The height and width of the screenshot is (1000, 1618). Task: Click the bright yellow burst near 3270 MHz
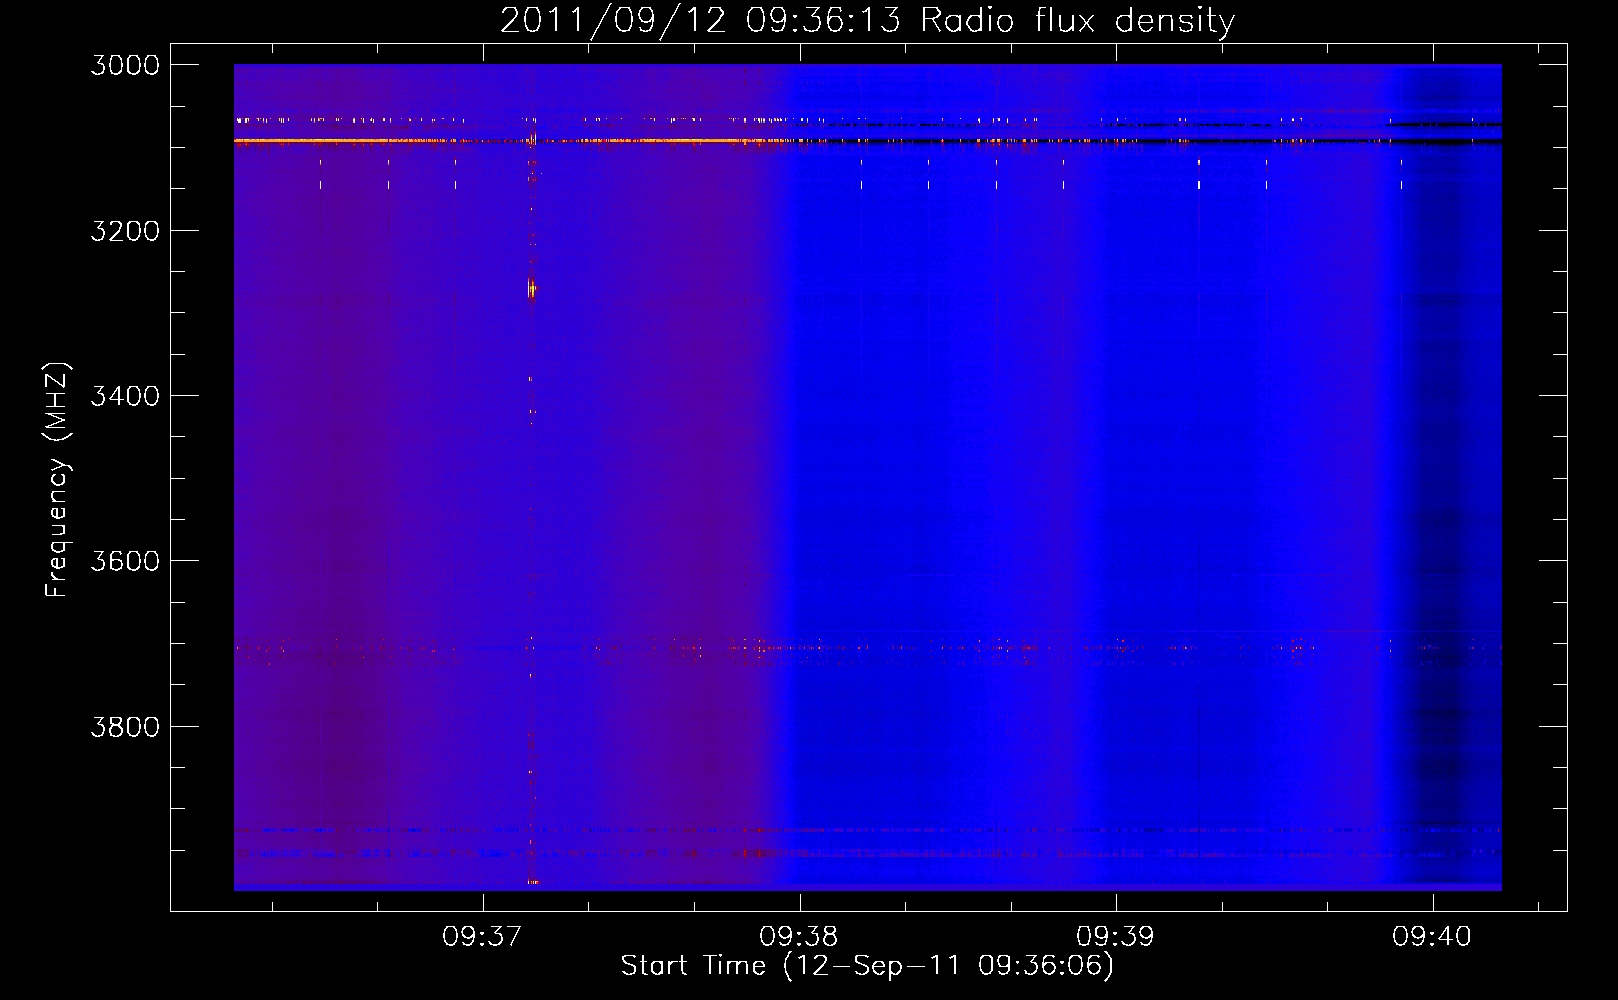(531, 289)
